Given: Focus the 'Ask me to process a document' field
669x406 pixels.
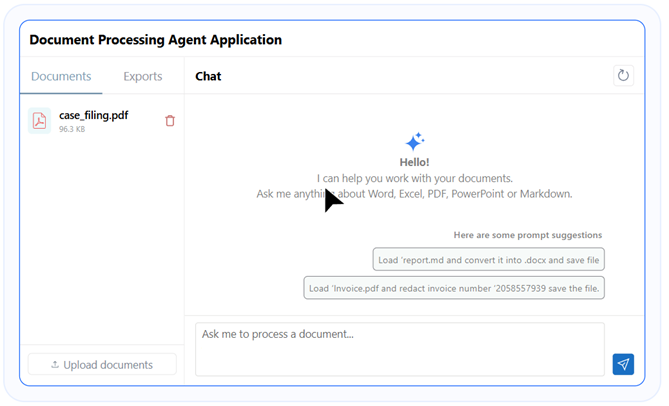Looking at the screenshot, I should (x=400, y=349).
